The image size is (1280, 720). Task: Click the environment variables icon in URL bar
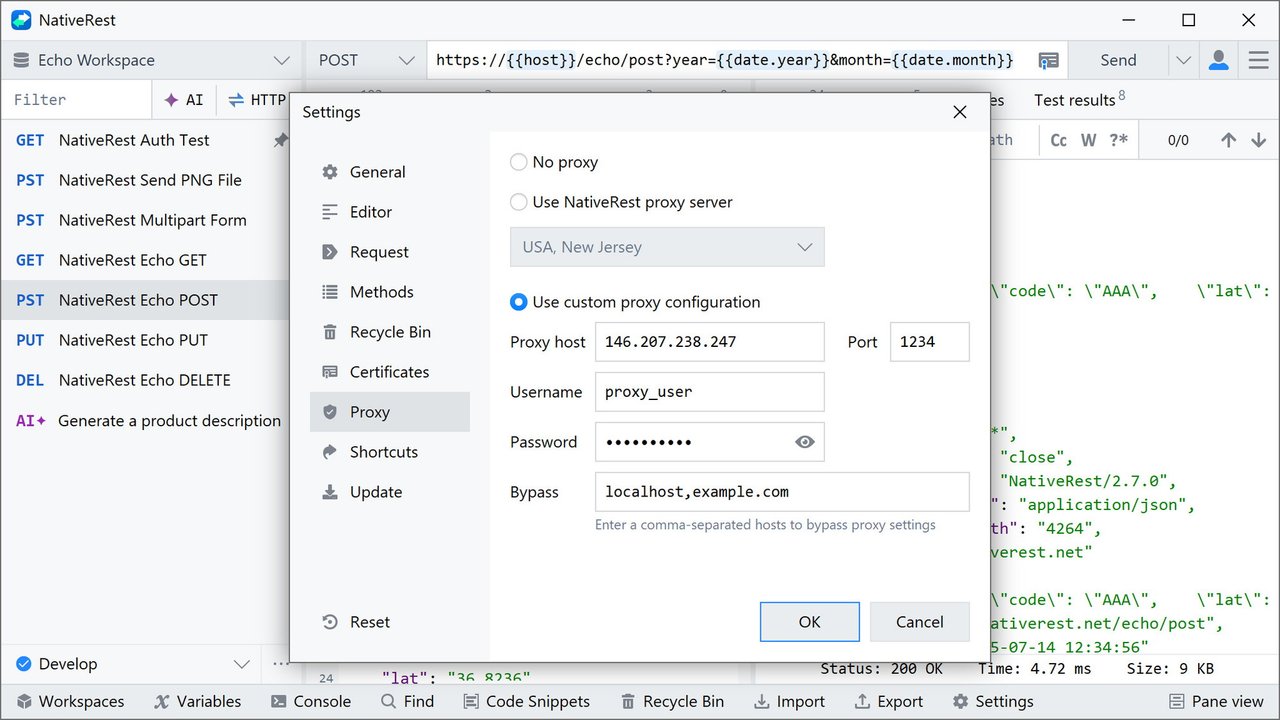pyautogui.click(x=1047, y=60)
